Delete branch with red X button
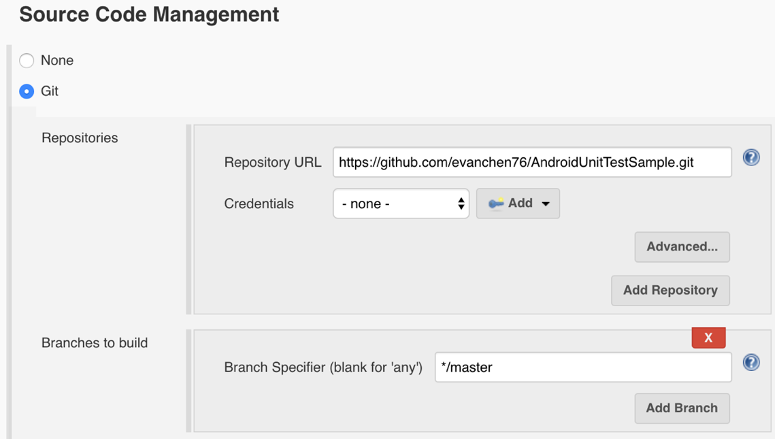 click(x=708, y=338)
